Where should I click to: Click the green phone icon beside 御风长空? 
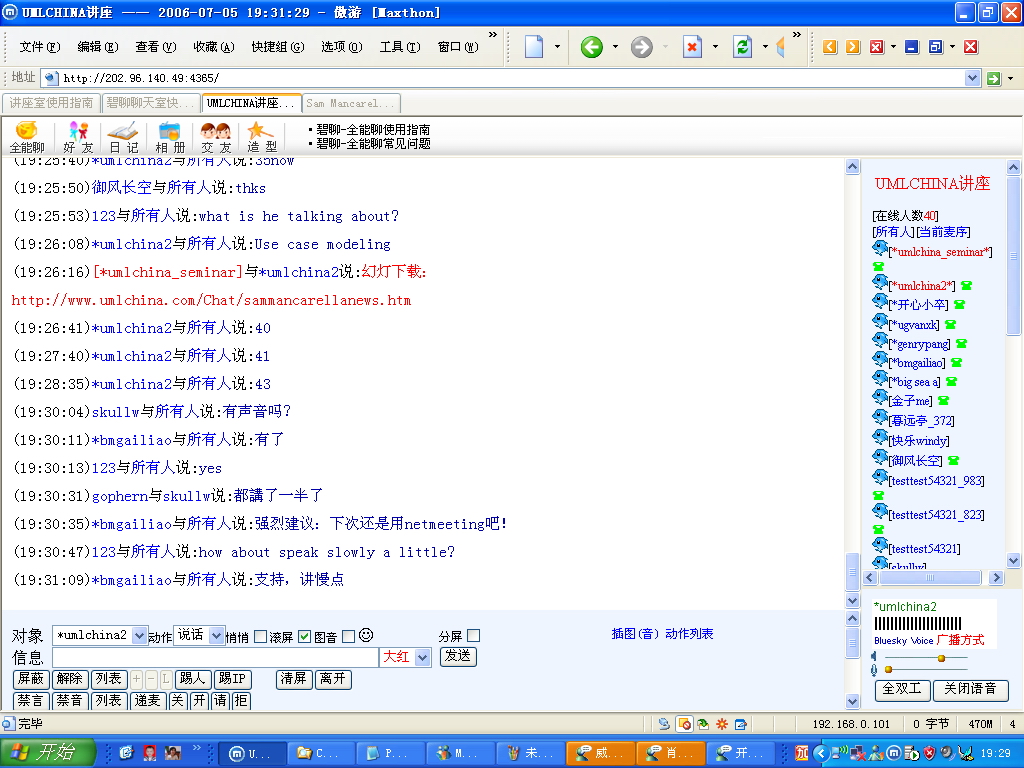point(953,461)
